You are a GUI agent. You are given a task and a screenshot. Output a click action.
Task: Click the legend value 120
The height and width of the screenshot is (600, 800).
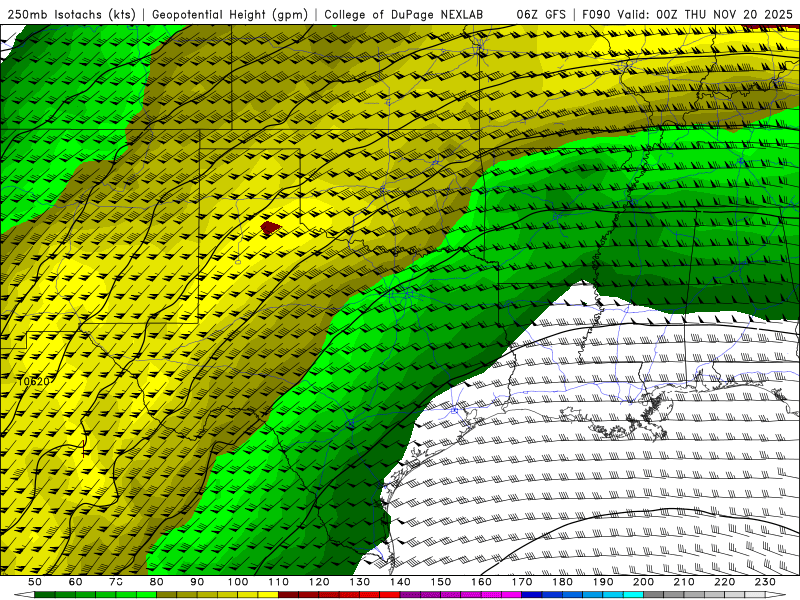(x=319, y=582)
